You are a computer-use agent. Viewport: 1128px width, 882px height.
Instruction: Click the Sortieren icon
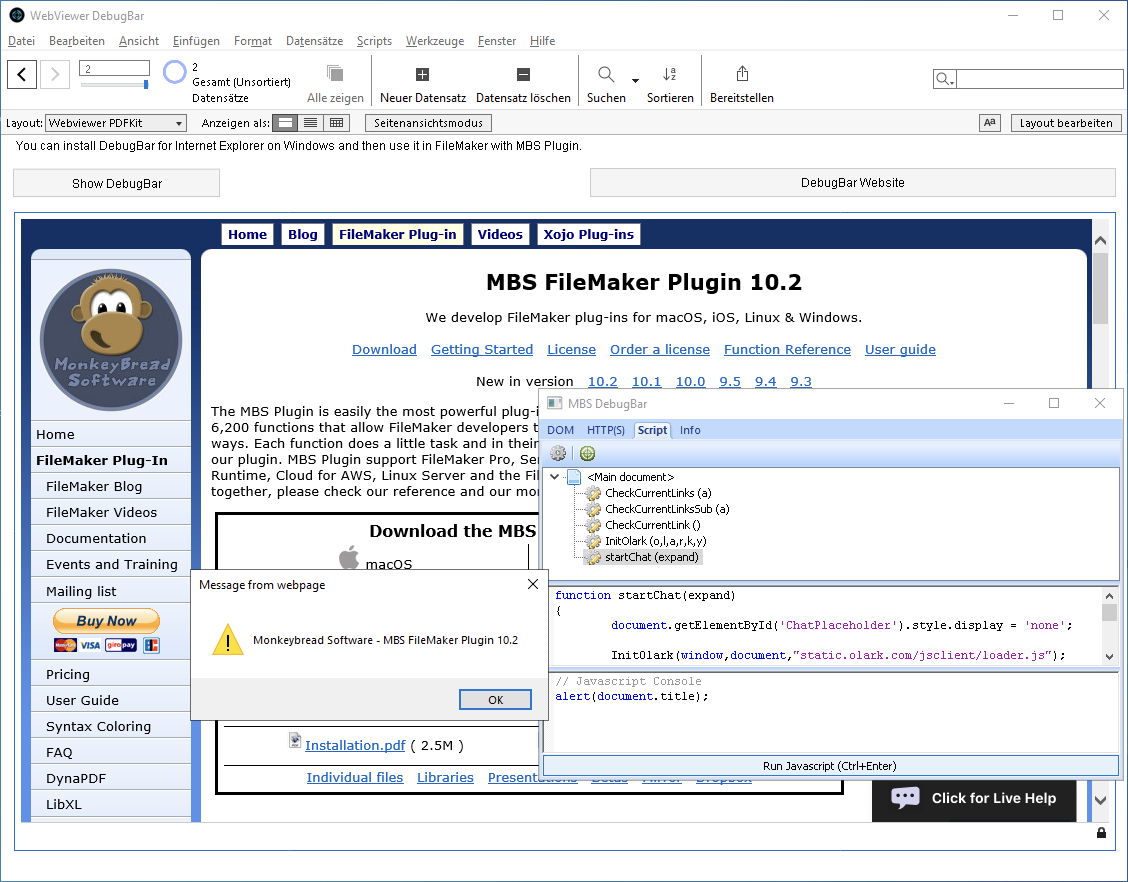(x=670, y=74)
